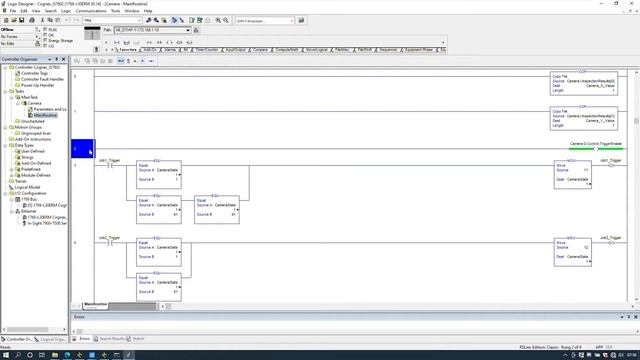This screenshot has width=640, height=360.
Task: Toggle the RUN status checkbox
Action: click(x=45, y=29)
